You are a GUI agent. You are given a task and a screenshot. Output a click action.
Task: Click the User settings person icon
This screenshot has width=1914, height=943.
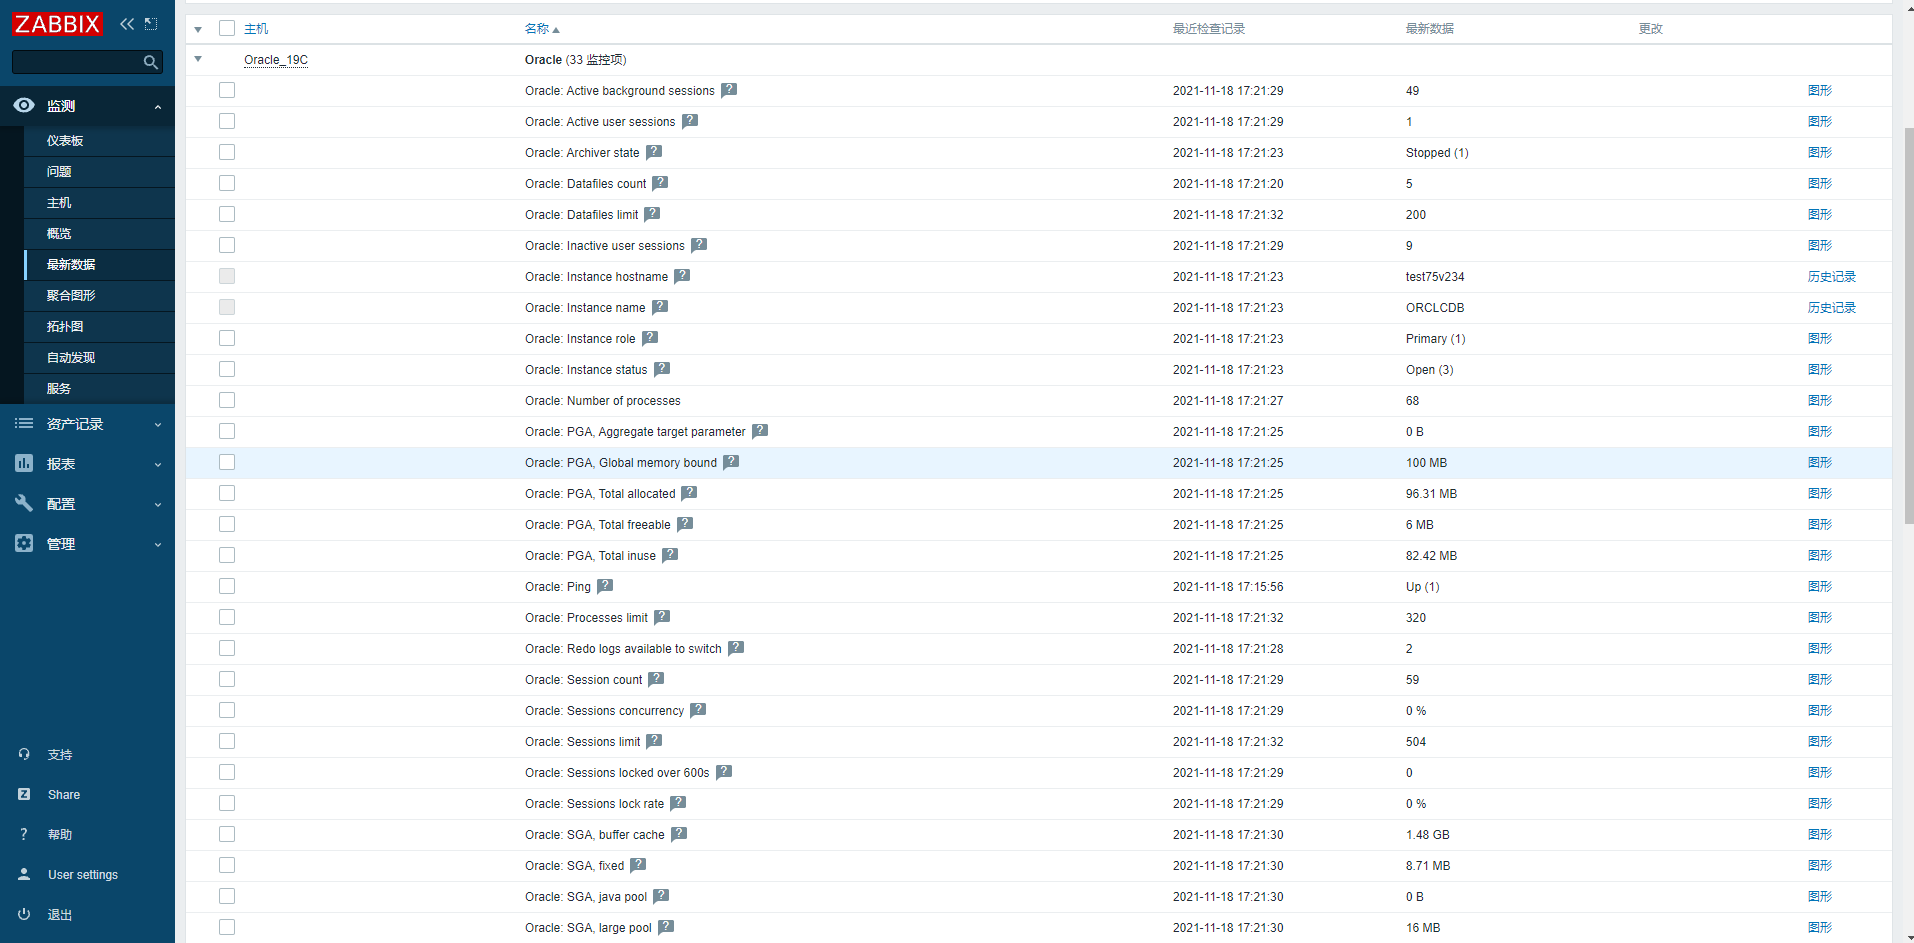pyautogui.click(x=24, y=874)
